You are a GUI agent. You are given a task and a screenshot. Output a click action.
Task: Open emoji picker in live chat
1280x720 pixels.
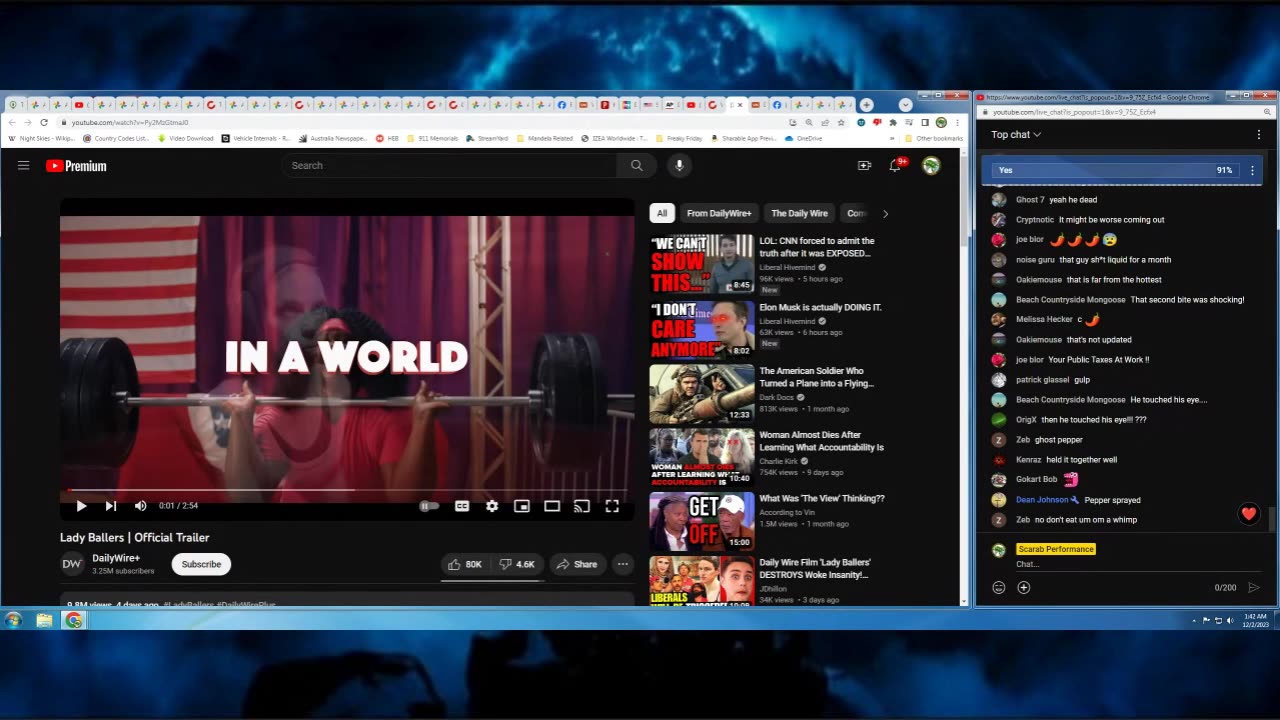coord(998,587)
